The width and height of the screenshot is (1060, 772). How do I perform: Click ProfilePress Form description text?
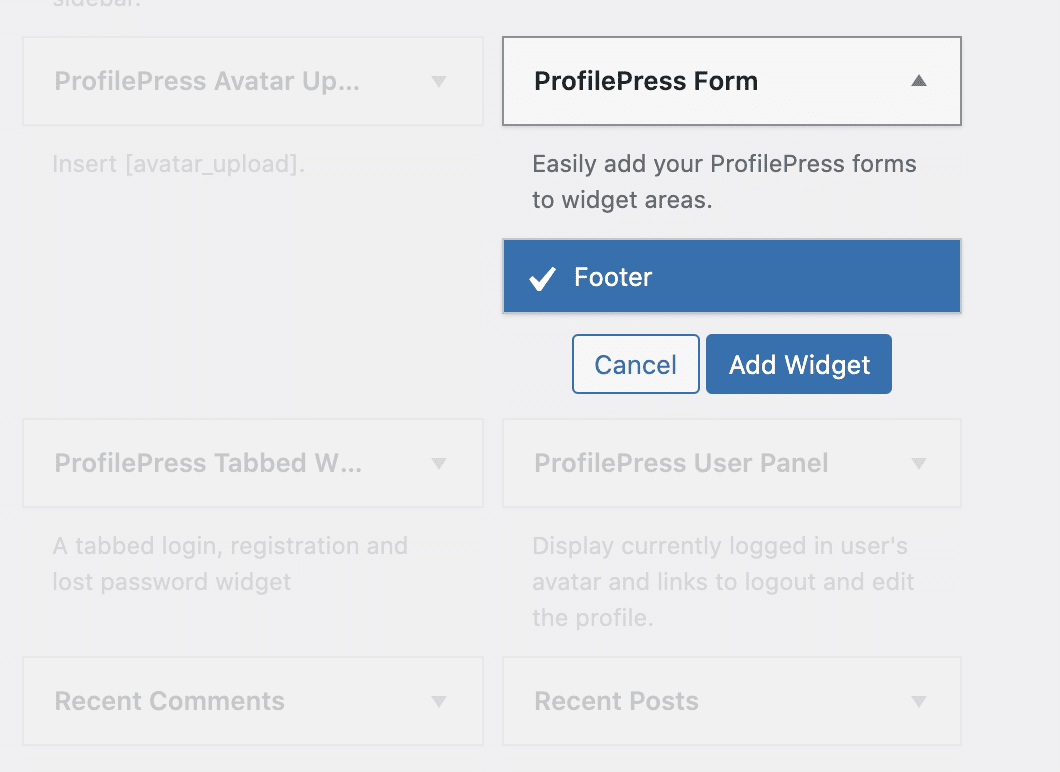point(724,182)
